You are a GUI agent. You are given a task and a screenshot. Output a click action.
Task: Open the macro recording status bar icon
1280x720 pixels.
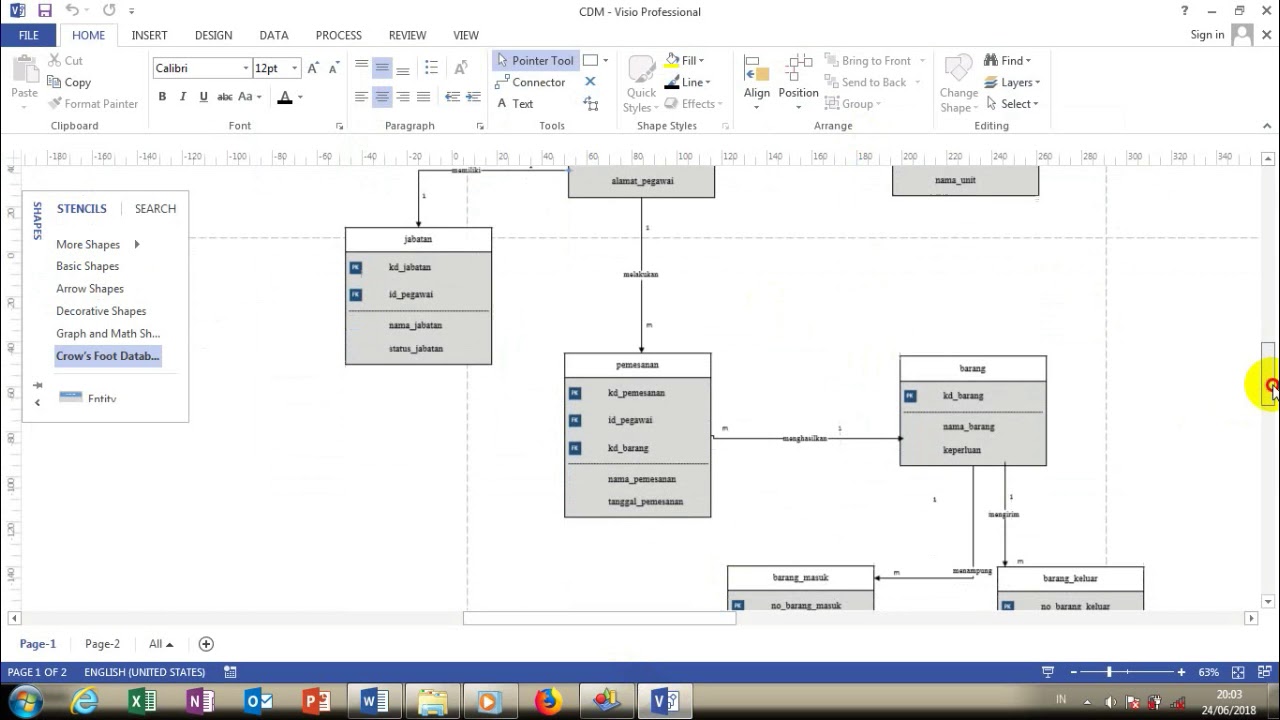[230, 672]
